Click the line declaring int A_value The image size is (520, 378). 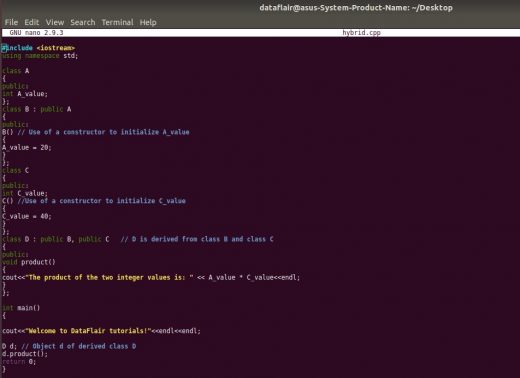(25, 94)
